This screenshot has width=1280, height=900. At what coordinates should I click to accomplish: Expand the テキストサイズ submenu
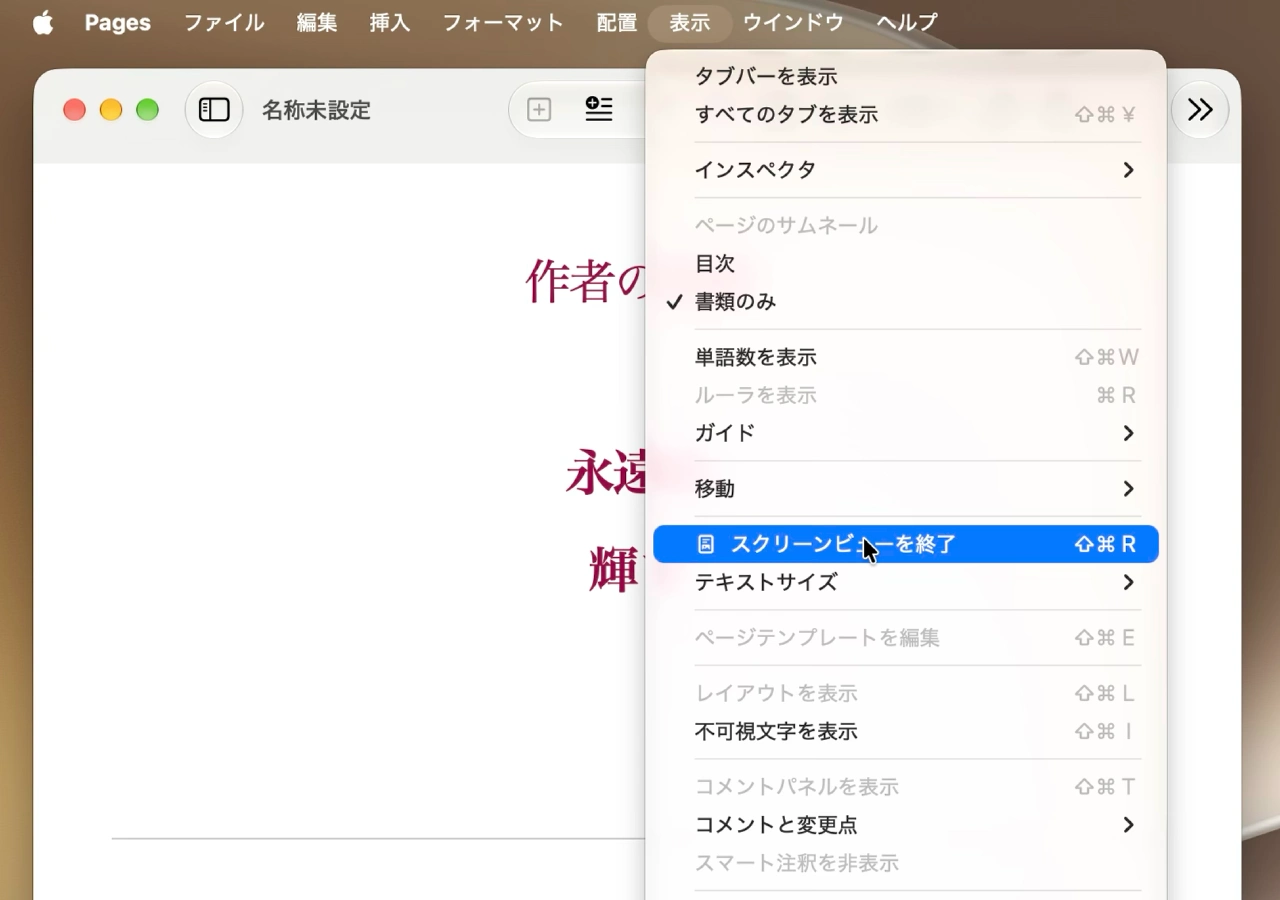click(x=906, y=582)
